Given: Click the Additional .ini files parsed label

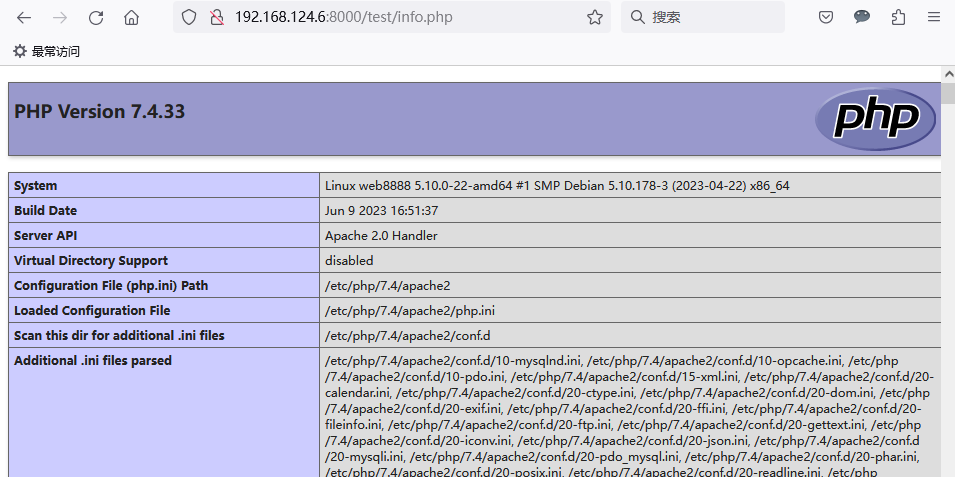Looking at the screenshot, I should [93, 361].
